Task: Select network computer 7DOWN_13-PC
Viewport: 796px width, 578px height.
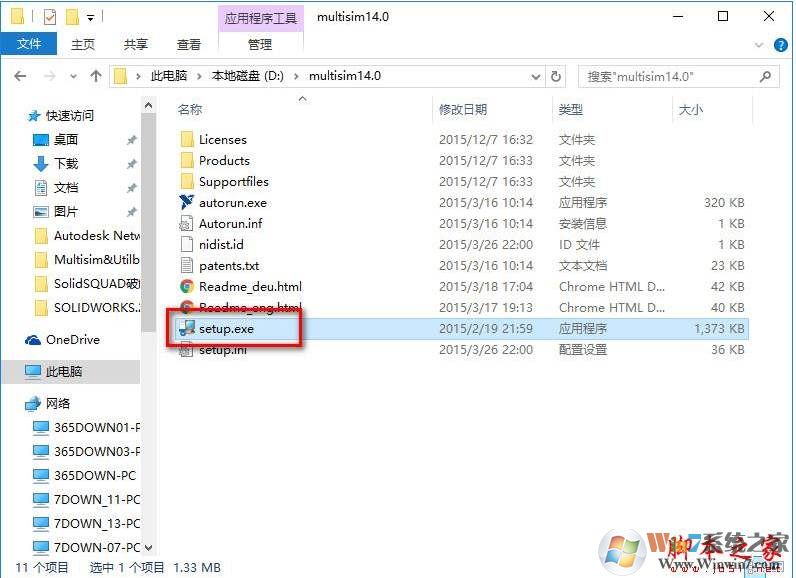Action: pyautogui.click(x=86, y=523)
